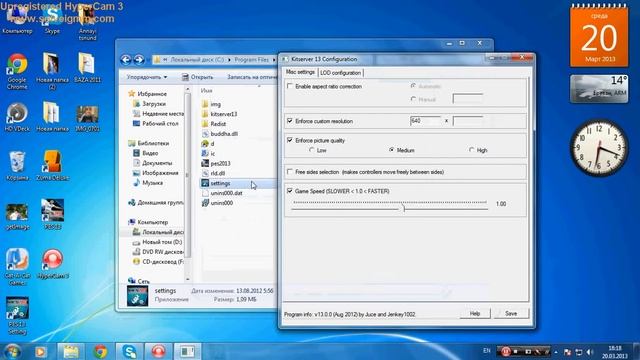This screenshot has width=640, height=360.
Task: Select the settings application in file list
Action: 220,183
